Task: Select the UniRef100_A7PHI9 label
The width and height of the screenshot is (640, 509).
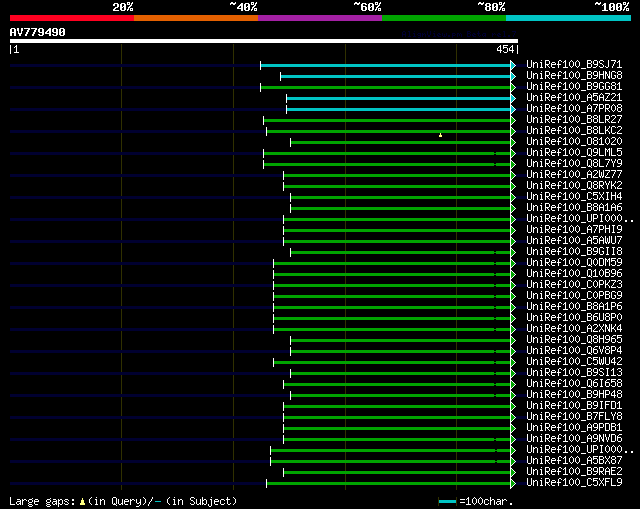Action: pos(574,230)
